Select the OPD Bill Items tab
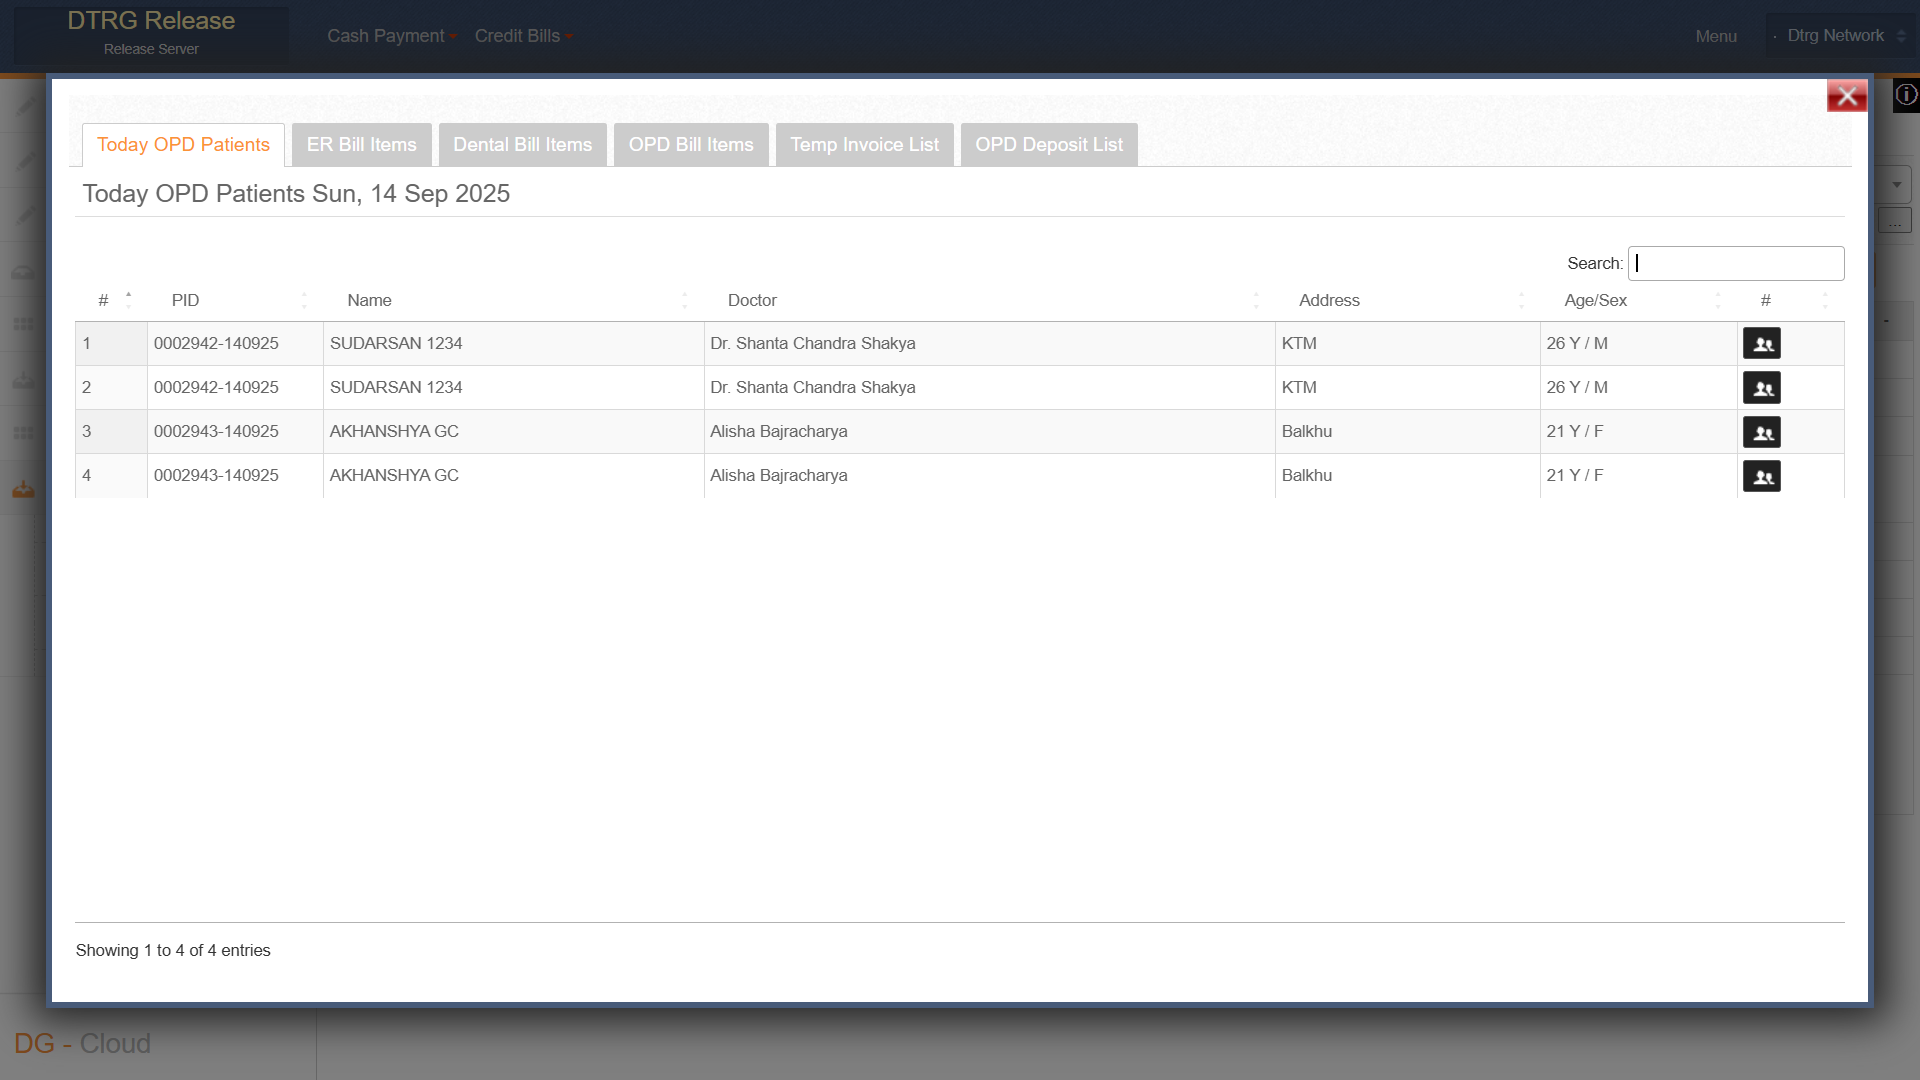The width and height of the screenshot is (1920, 1080). pos(691,144)
